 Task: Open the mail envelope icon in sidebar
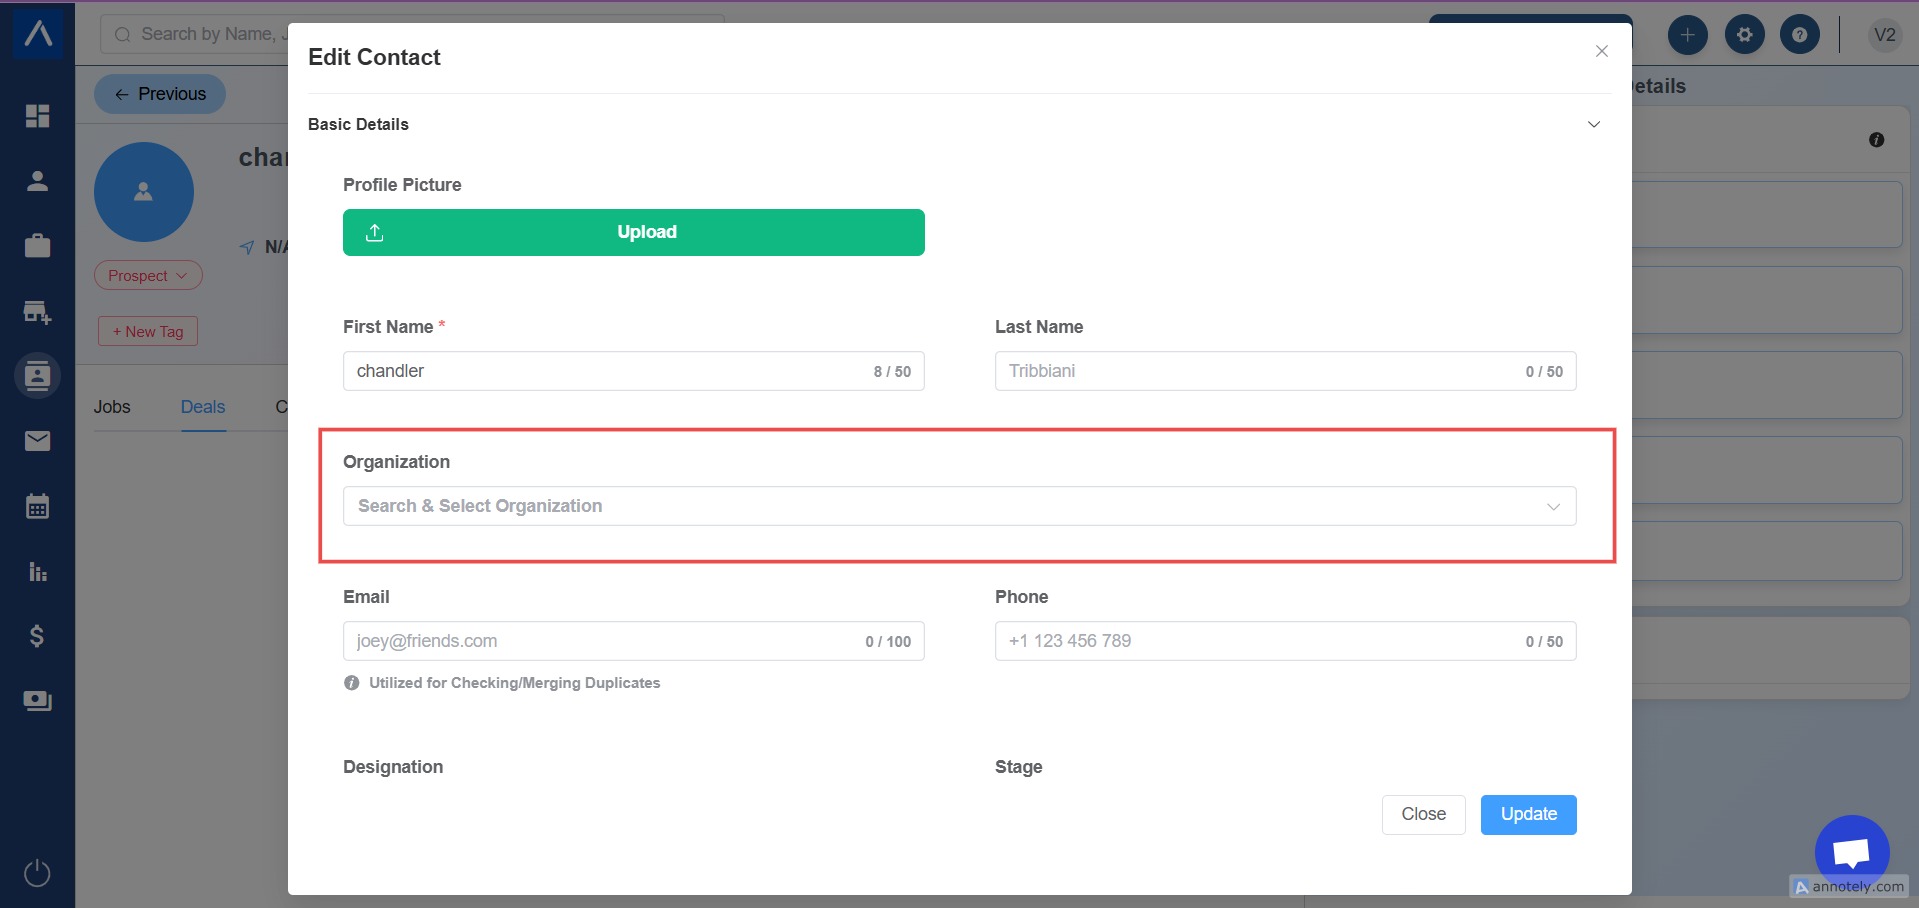point(37,441)
